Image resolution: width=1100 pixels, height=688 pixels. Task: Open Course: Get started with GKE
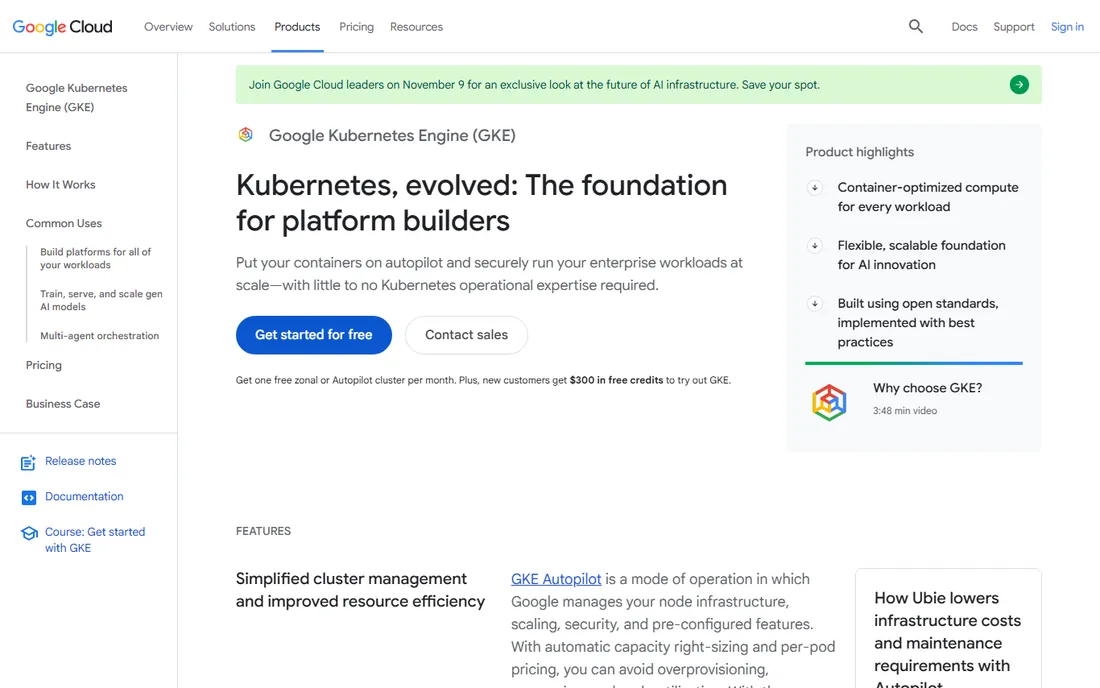tap(95, 540)
